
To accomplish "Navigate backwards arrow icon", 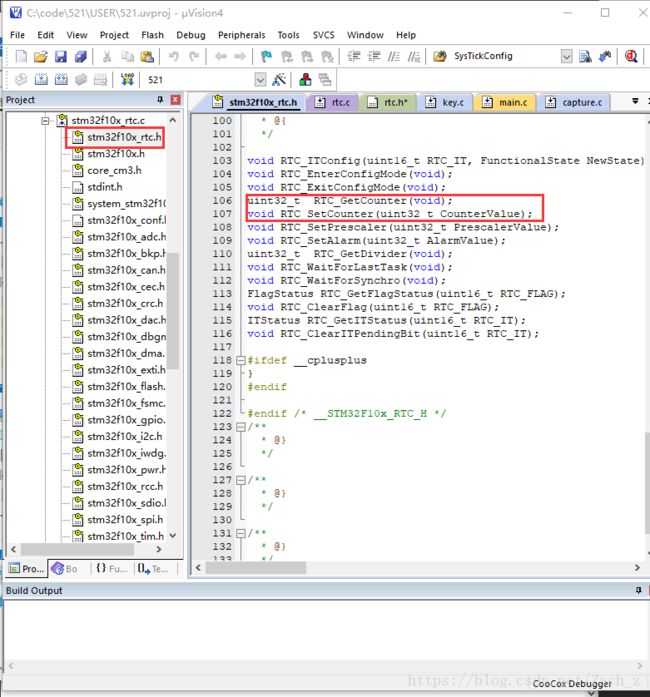I will [221, 56].
